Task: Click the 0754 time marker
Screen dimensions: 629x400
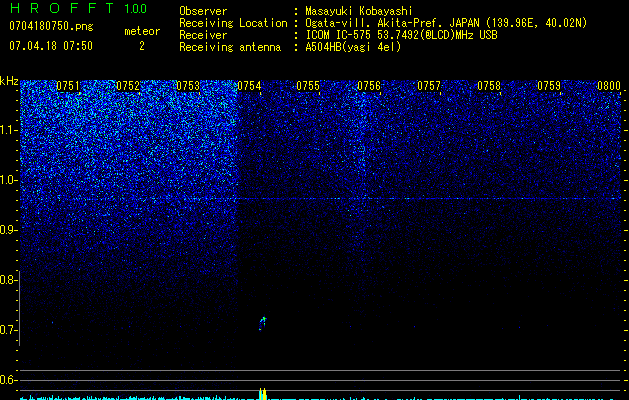Action: (x=249, y=86)
